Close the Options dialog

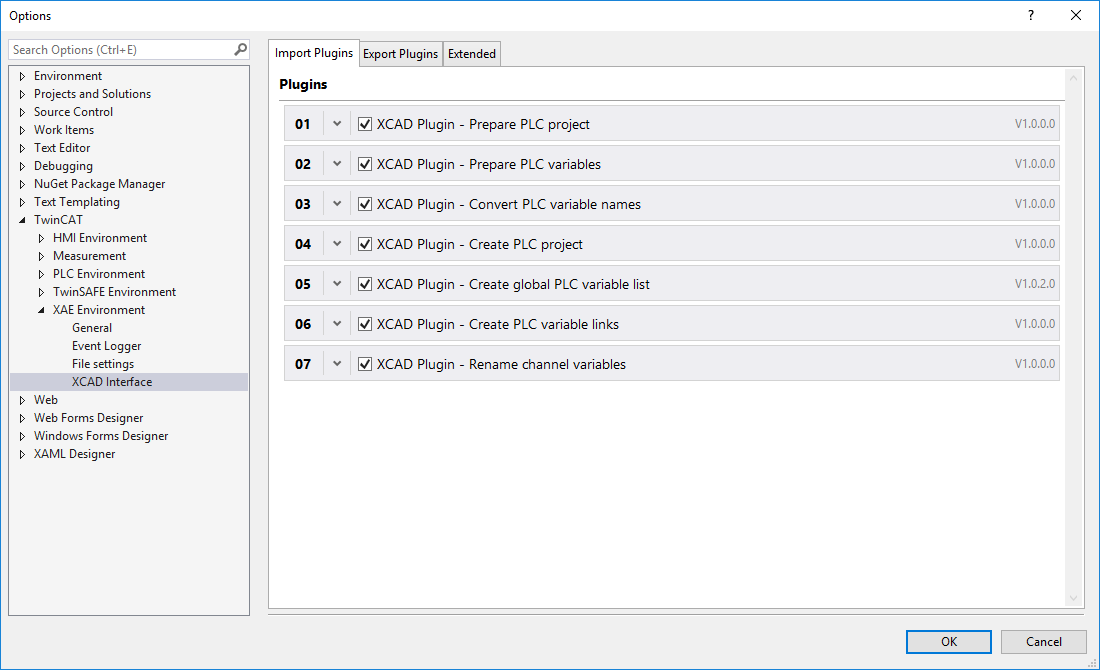click(x=1075, y=15)
